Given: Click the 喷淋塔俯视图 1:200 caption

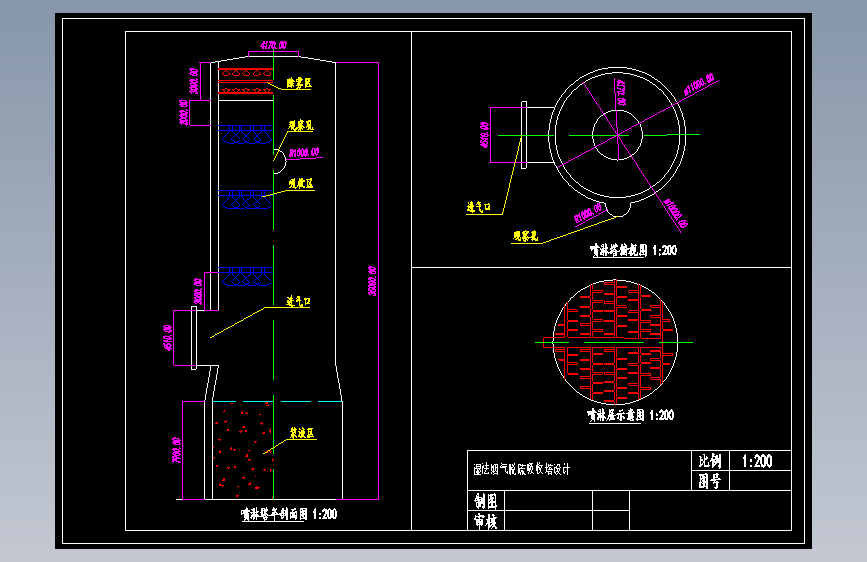Looking at the screenshot, I should coord(633,251).
